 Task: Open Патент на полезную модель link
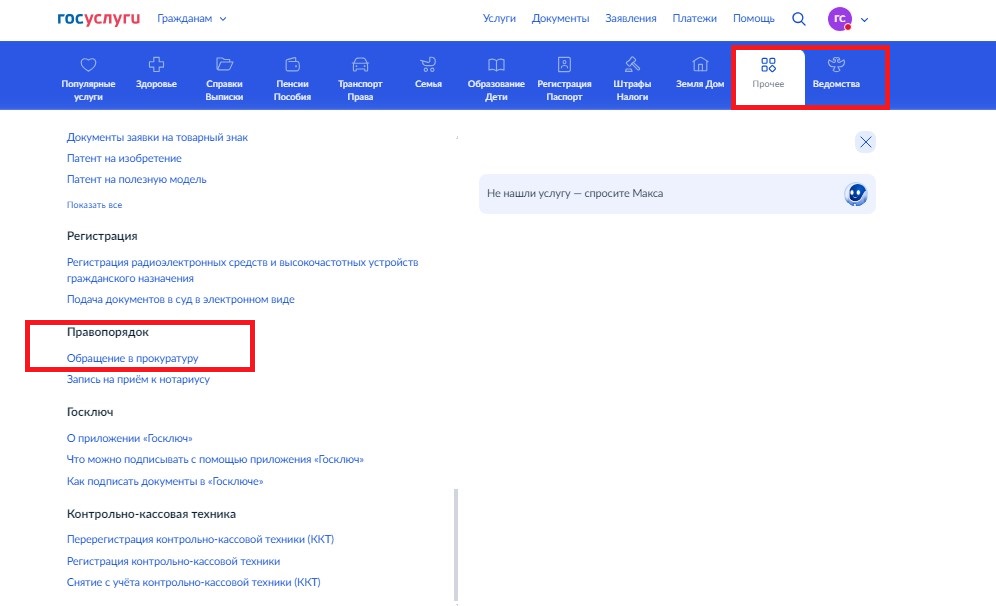coord(137,179)
